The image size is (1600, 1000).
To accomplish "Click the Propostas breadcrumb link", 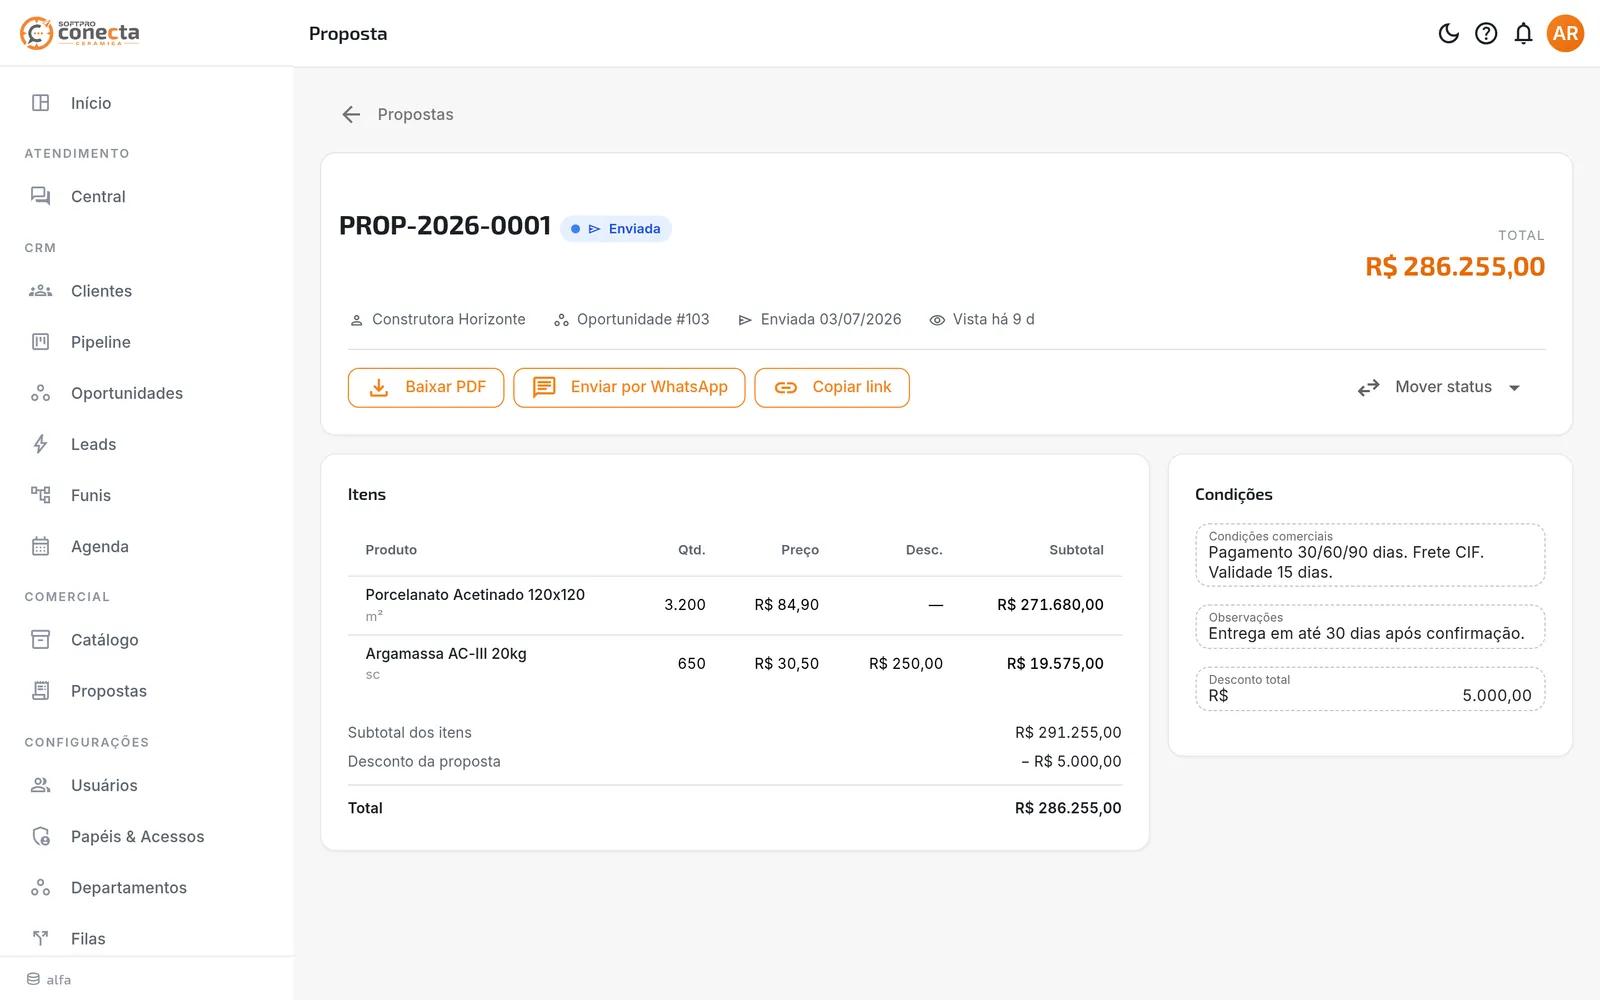I will pyautogui.click(x=415, y=115).
